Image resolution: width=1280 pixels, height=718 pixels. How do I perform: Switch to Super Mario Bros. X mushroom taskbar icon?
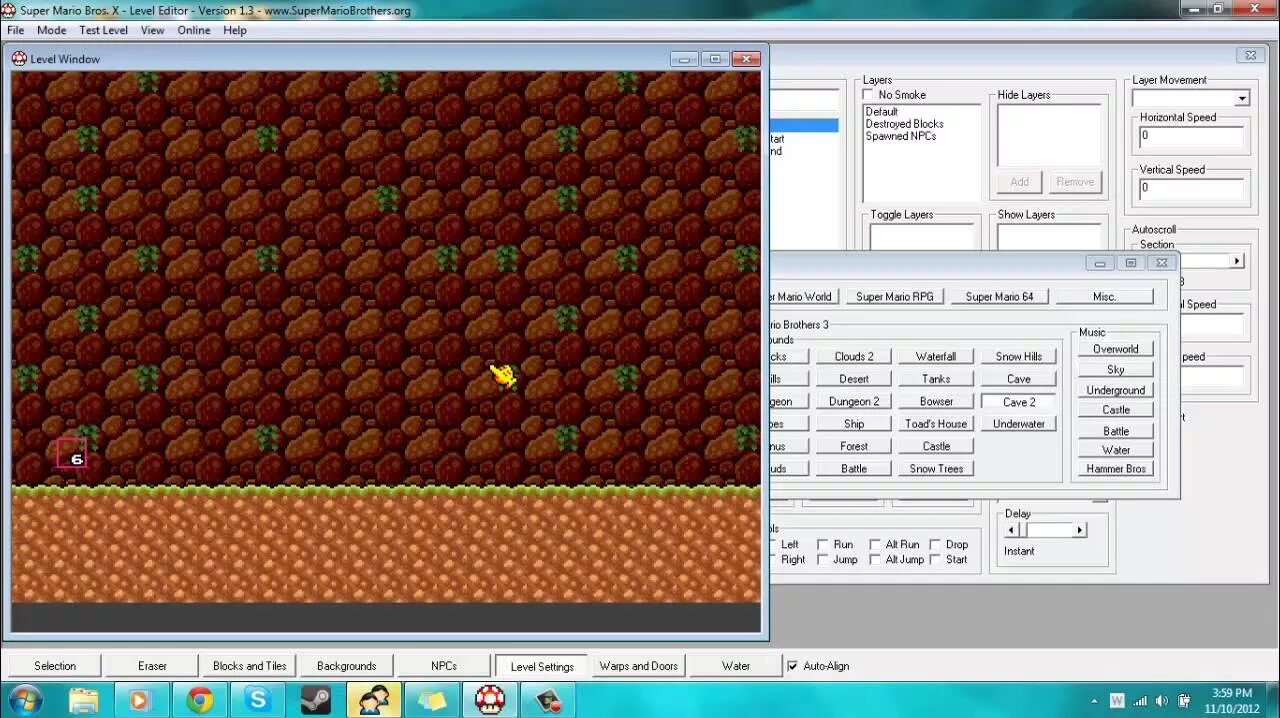click(x=490, y=700)
